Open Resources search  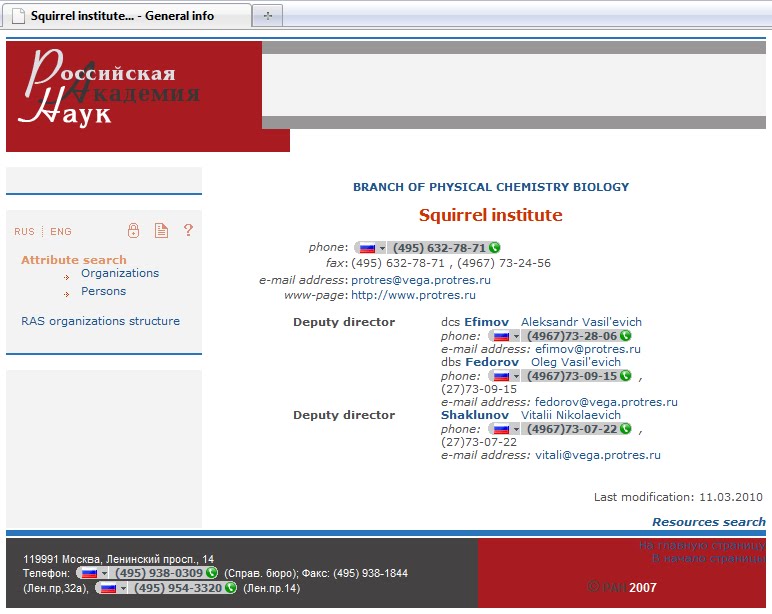(x=709, y=522)
